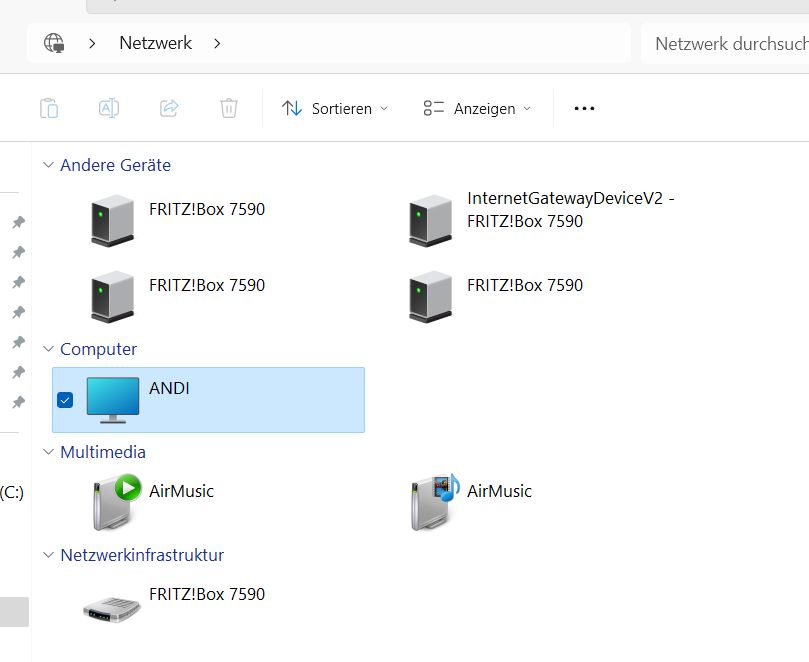Uncheck the ANDI computer checkbox
The height and width of the screenshot is (662, 809).
[65, 400]
